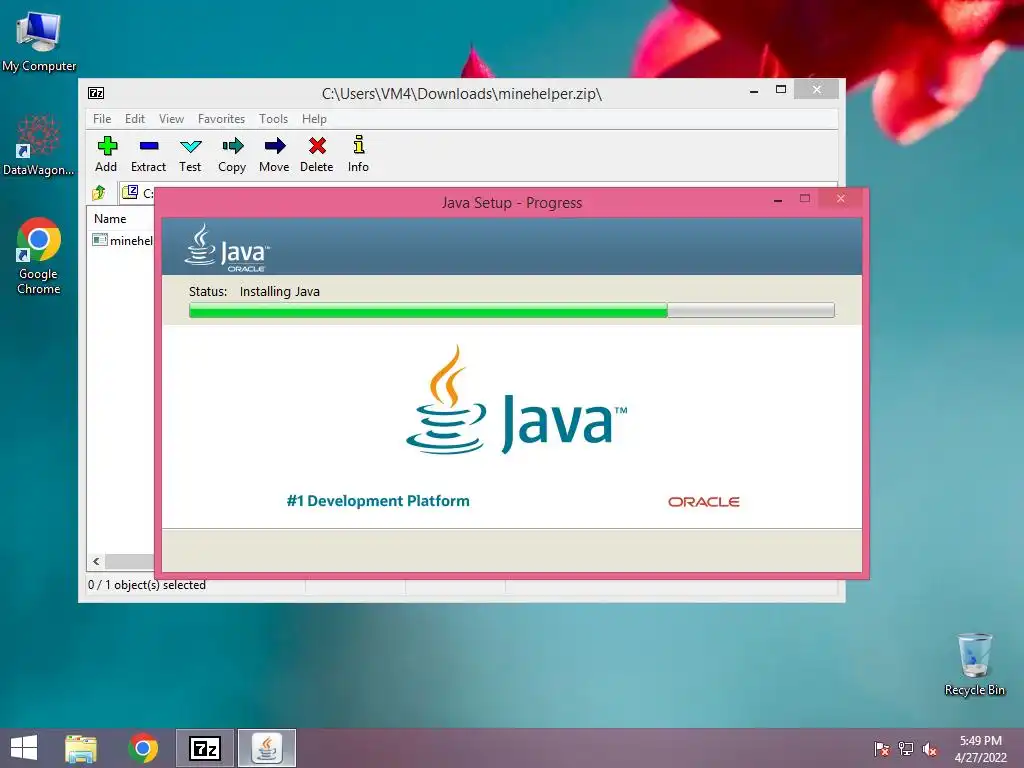
Task: Close the 7-Zip window
Action: pos(816,89)
